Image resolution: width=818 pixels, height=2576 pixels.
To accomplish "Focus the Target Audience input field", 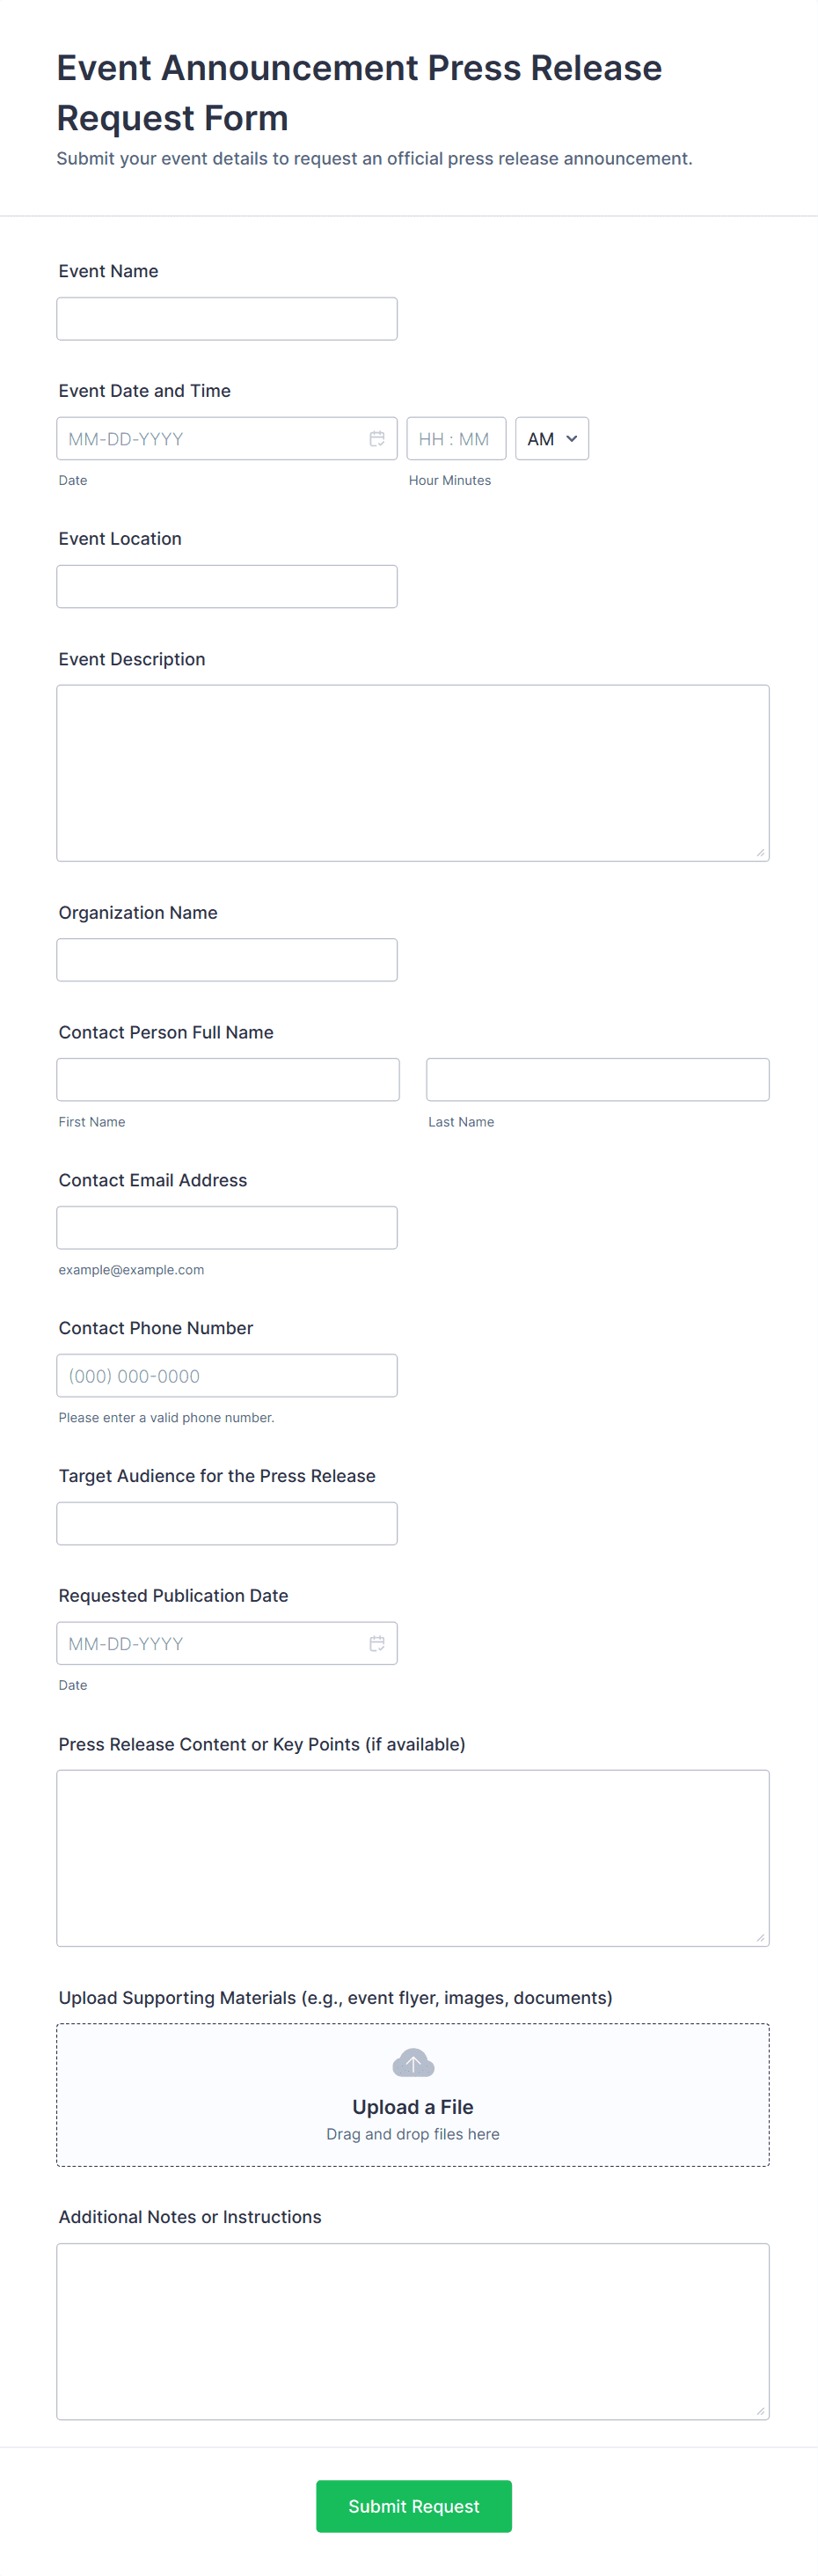I will (227, 1524).
